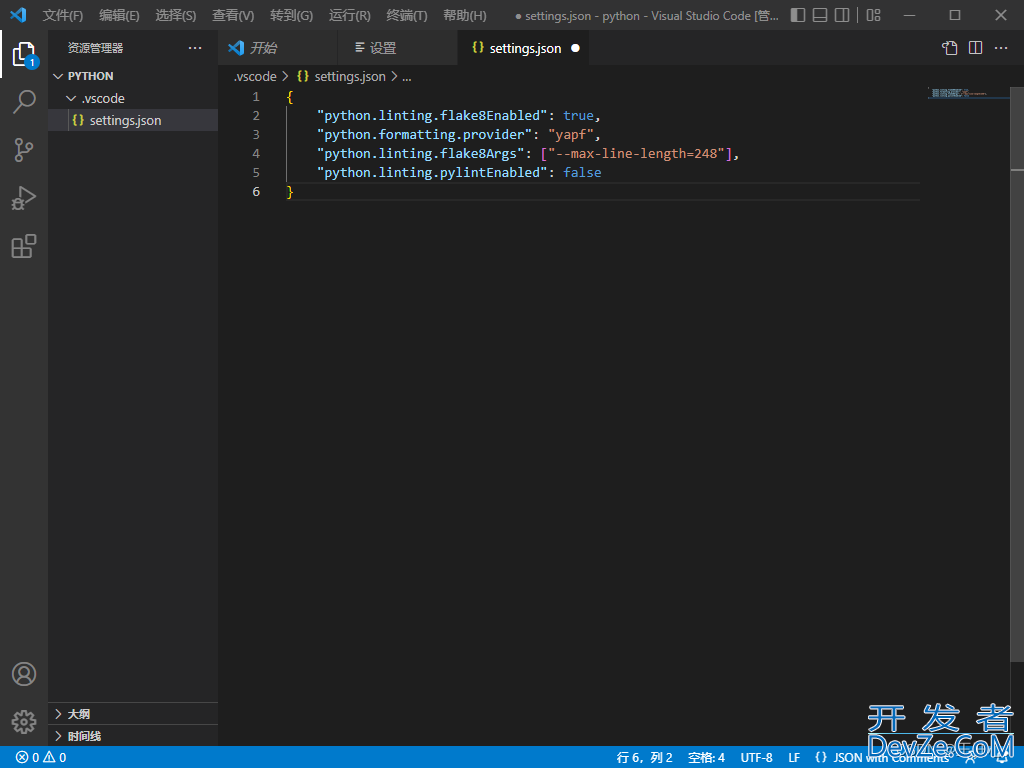Screen dimensions: 1024x768
Task: Collapse the .vscode folder
Action: coord(133,98)
